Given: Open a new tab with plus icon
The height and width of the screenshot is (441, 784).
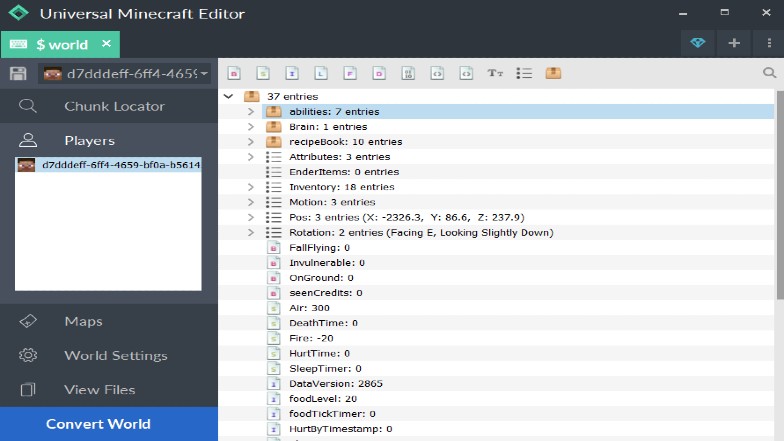Looking at the screenshot, I should [x=734, y=42].
